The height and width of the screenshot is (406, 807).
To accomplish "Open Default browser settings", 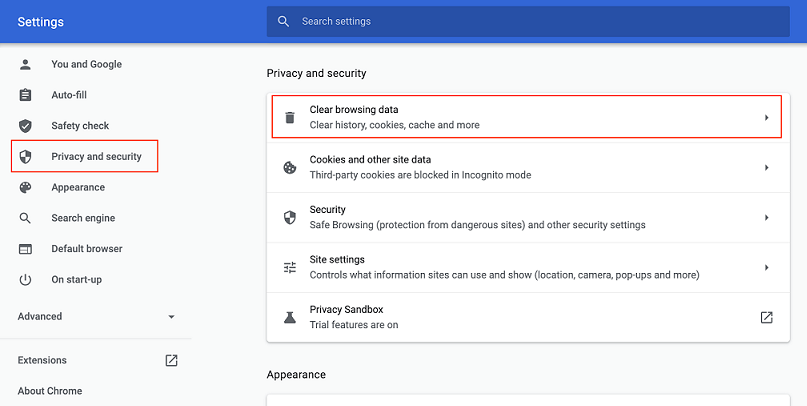I will 87,249.
